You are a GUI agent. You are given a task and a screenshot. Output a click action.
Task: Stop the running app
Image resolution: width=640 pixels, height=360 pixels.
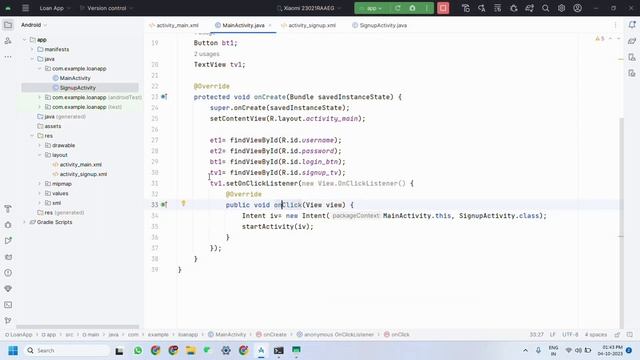(x=443, y=8)
